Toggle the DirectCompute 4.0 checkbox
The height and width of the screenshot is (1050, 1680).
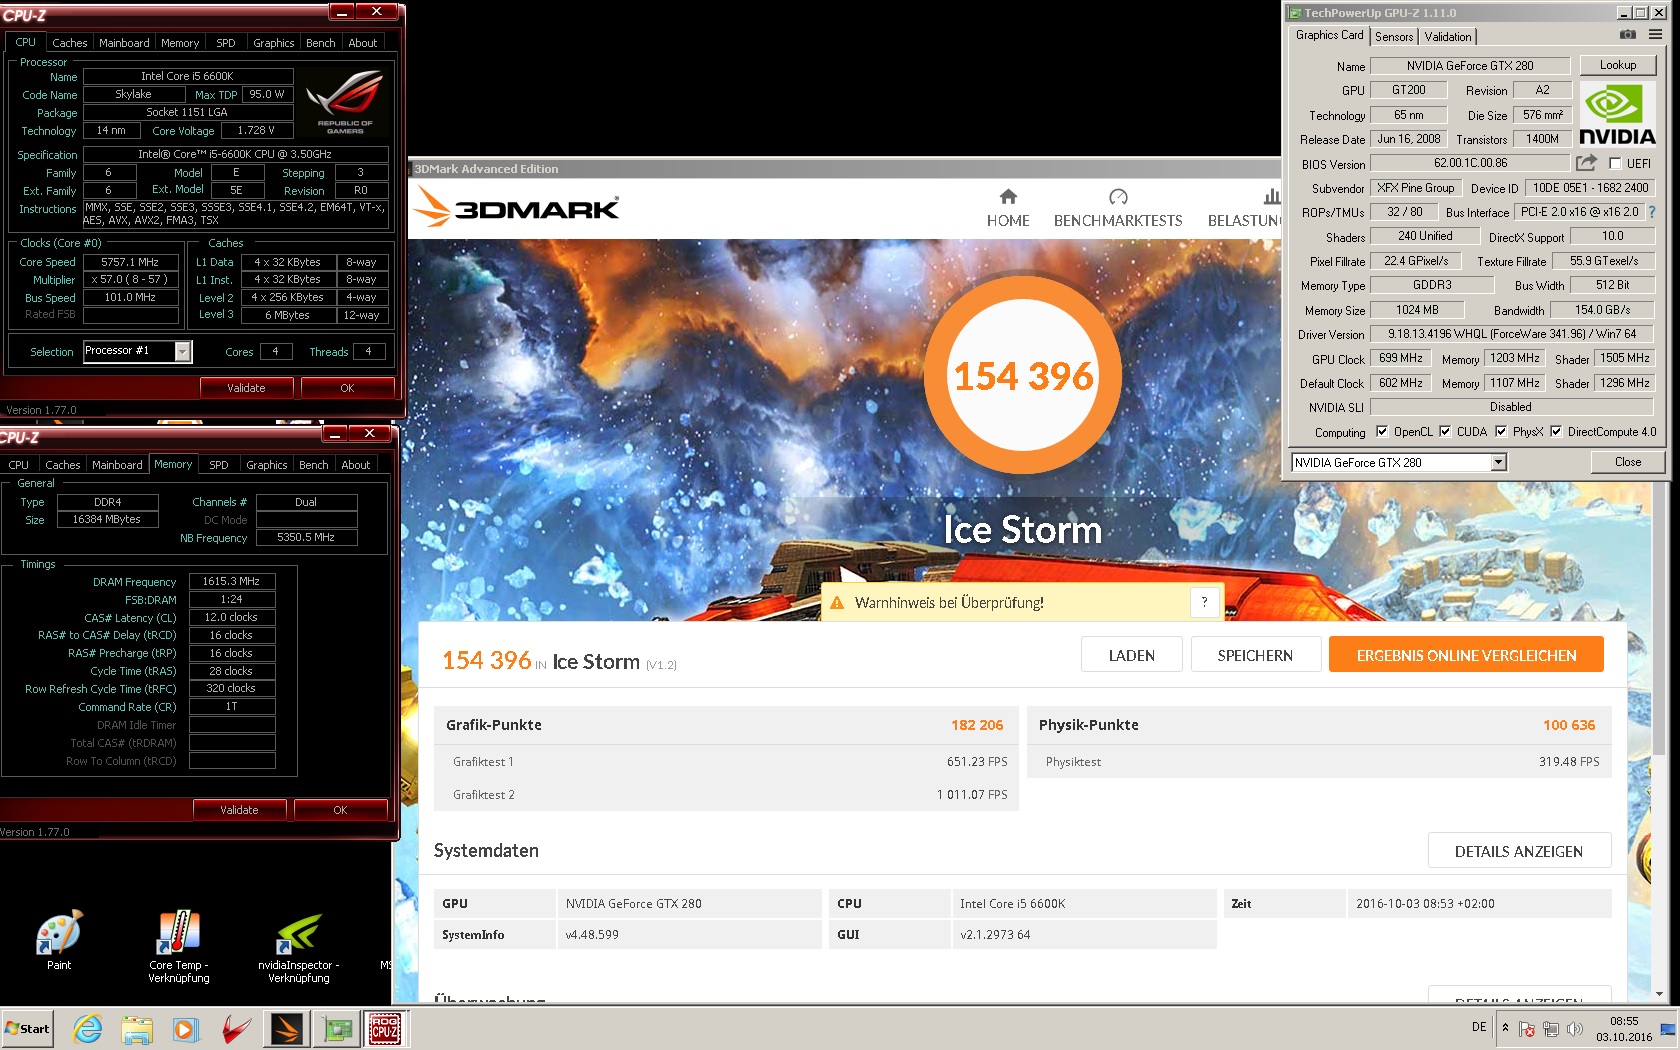1556,432
